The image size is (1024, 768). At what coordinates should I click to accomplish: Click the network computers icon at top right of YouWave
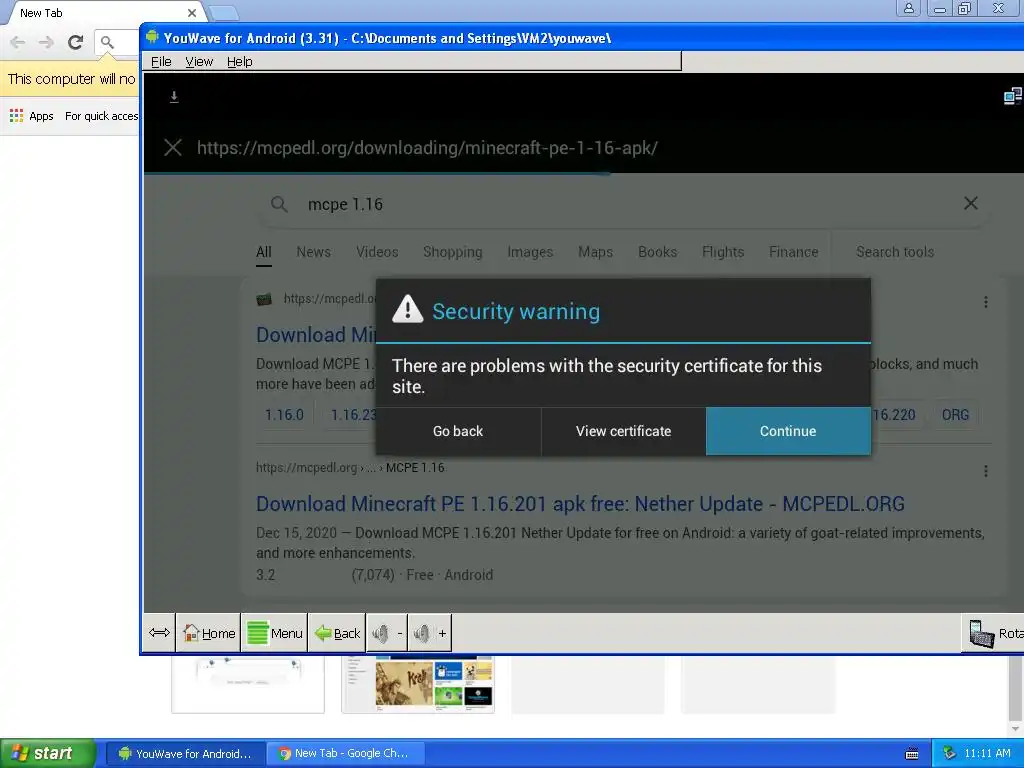(x=1012, y=97)
